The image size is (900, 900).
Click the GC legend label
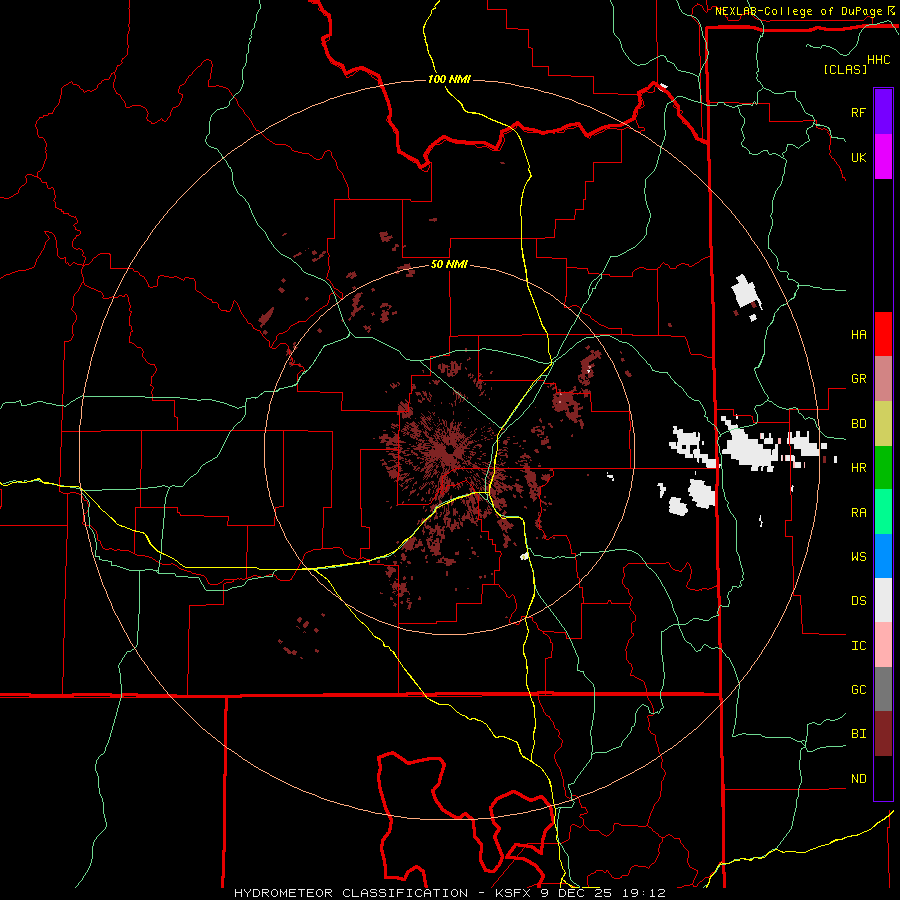(x=858, y=689)
